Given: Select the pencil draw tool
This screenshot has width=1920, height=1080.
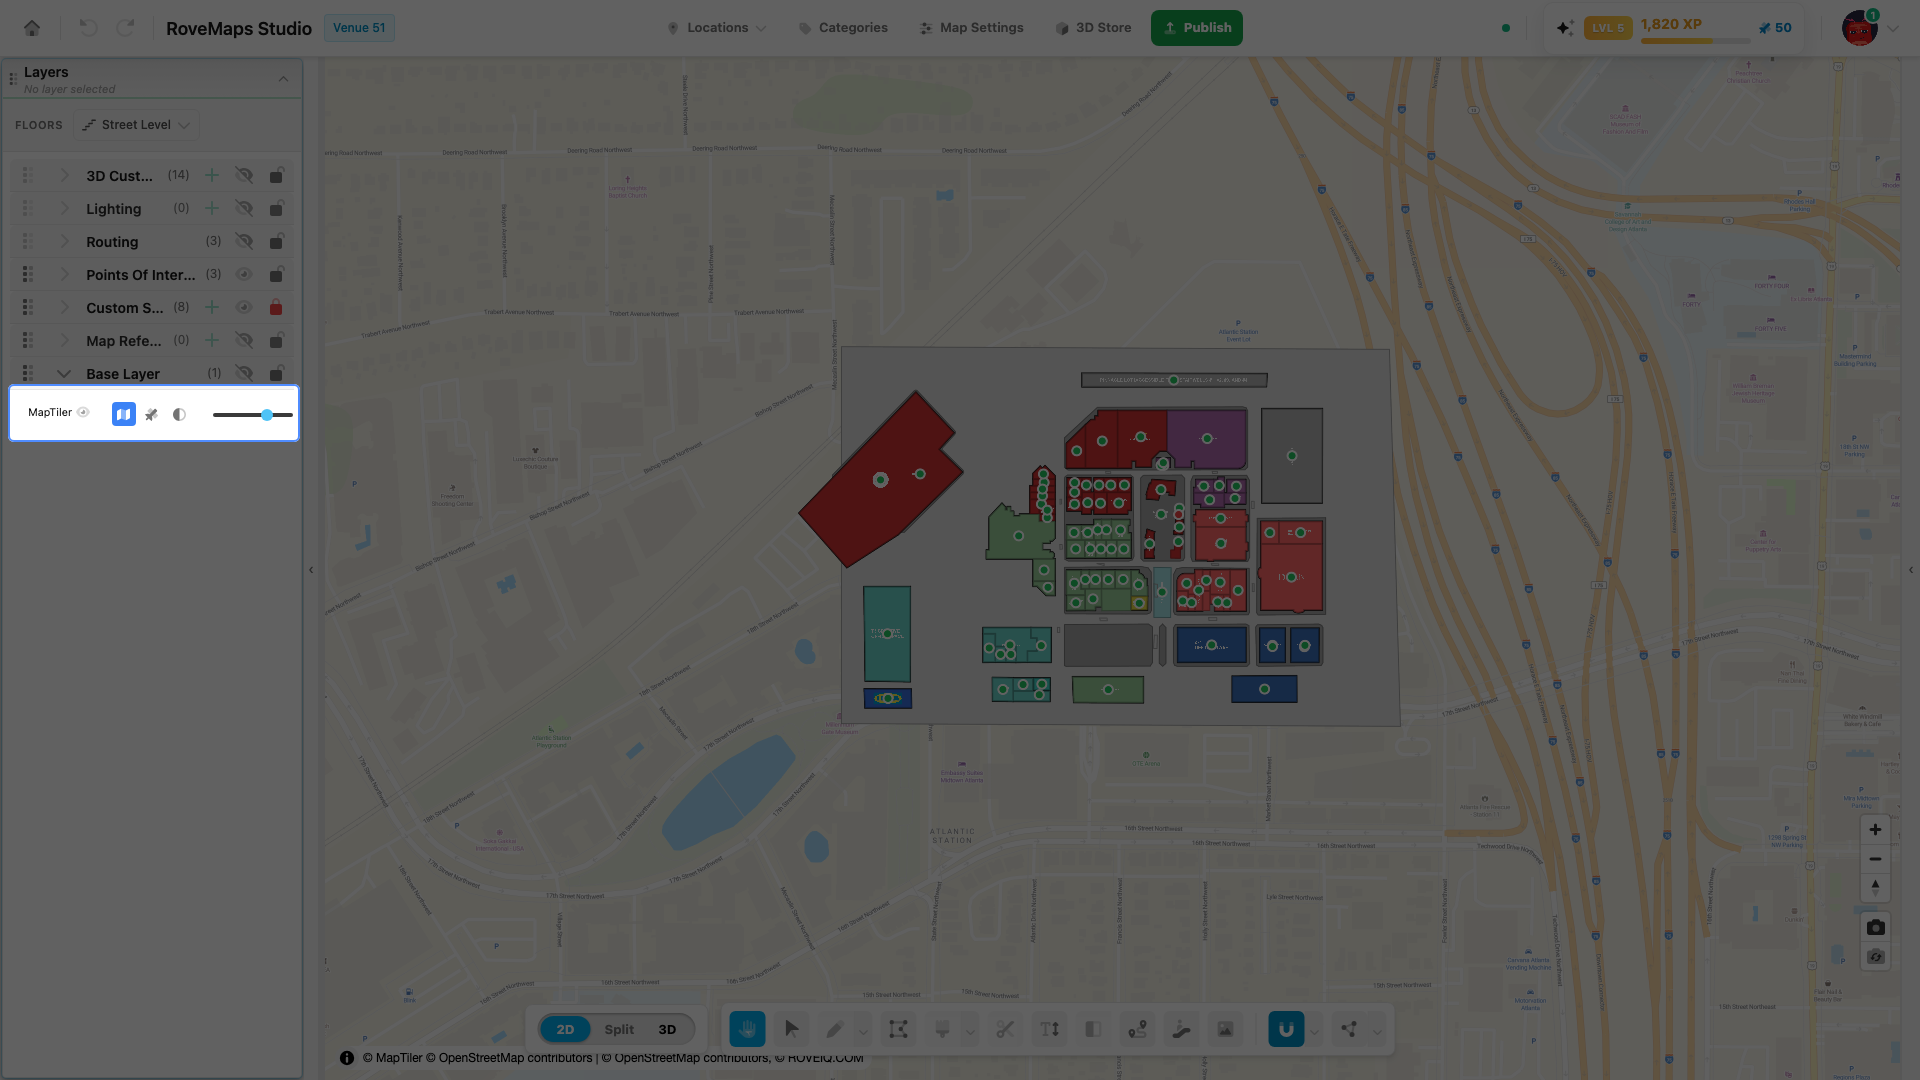Looking at the screenshot, I should coord(835,1029).
